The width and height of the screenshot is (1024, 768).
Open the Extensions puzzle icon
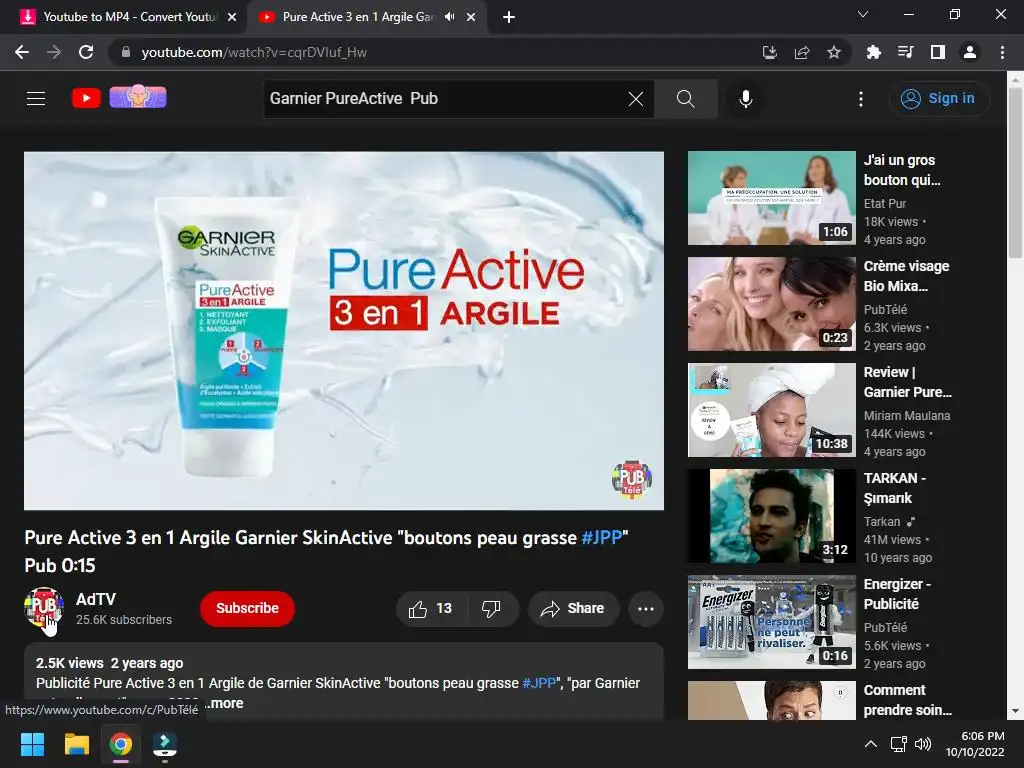point(873,52)
